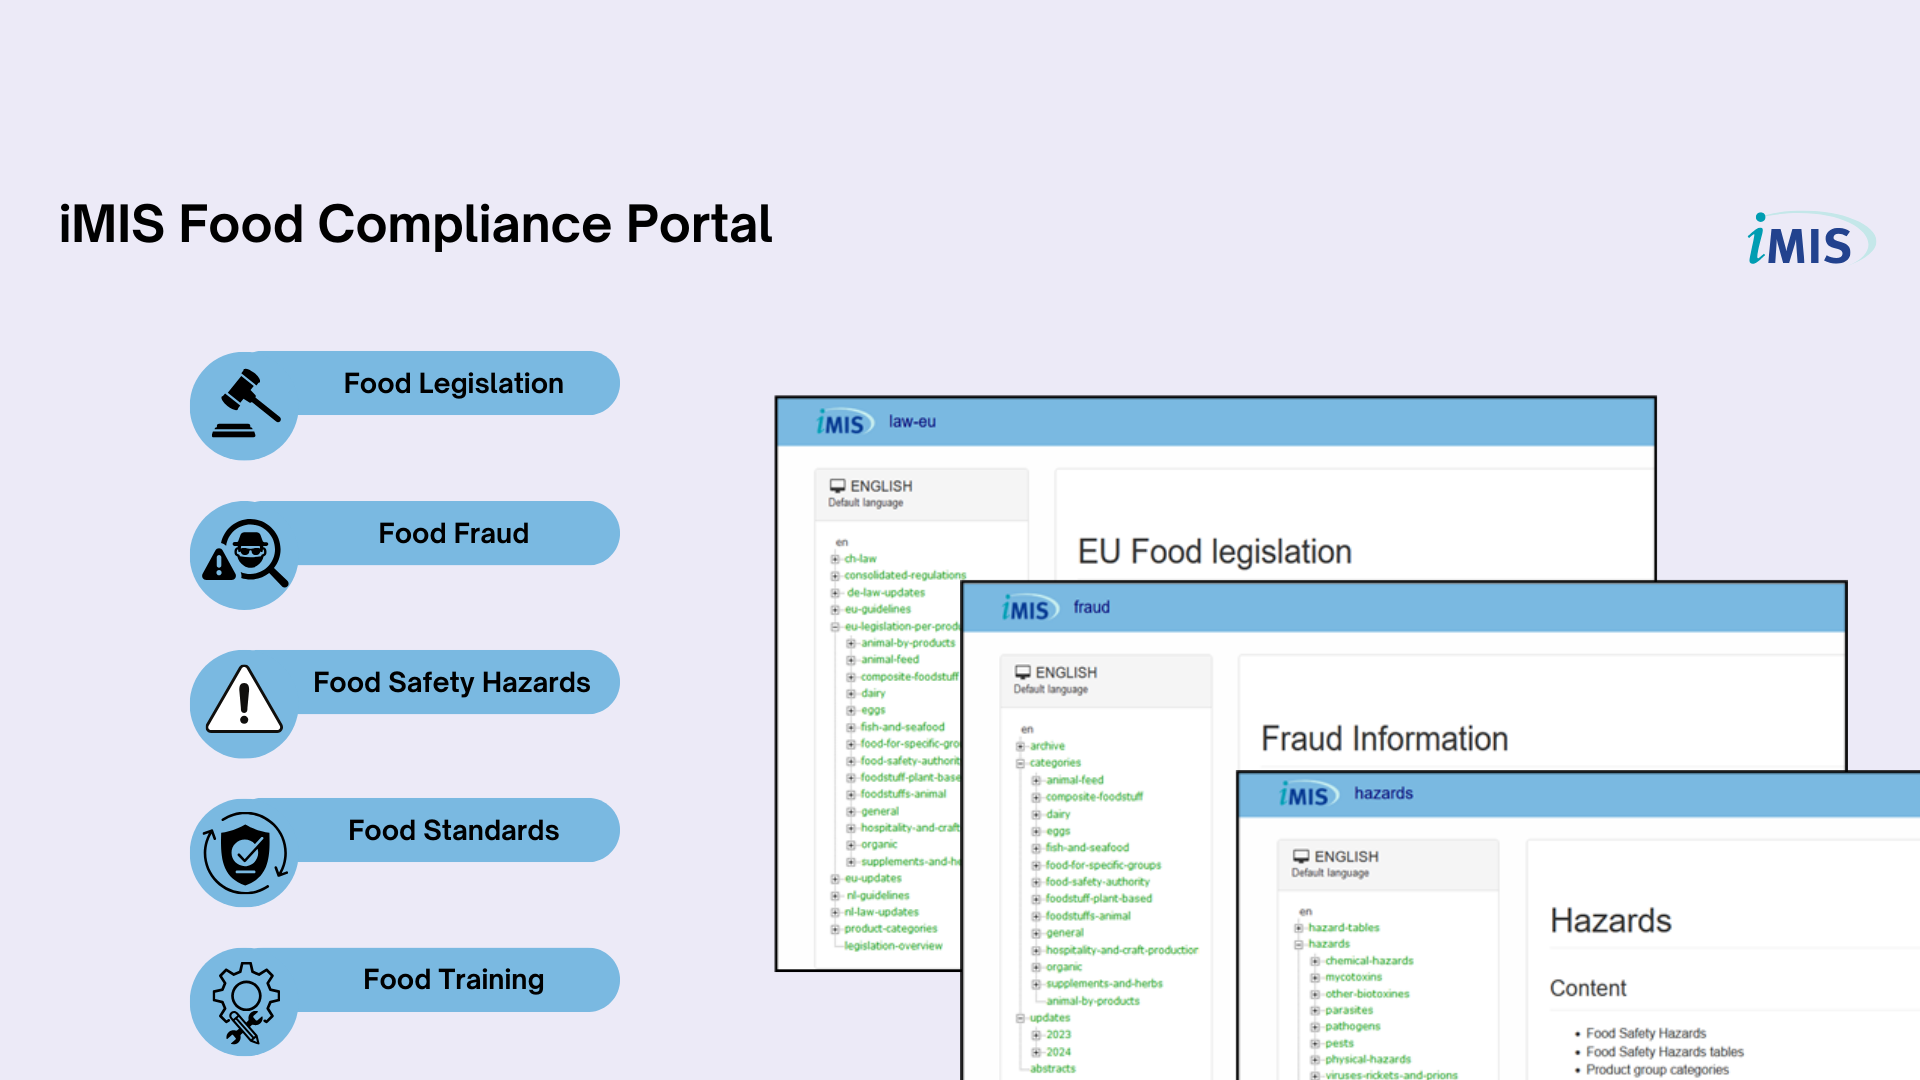Collapse the hazards node in hazards tree
The width and height of the screenshot is (1920, 1080).
pyautogui.click(x=1299, y=944)
